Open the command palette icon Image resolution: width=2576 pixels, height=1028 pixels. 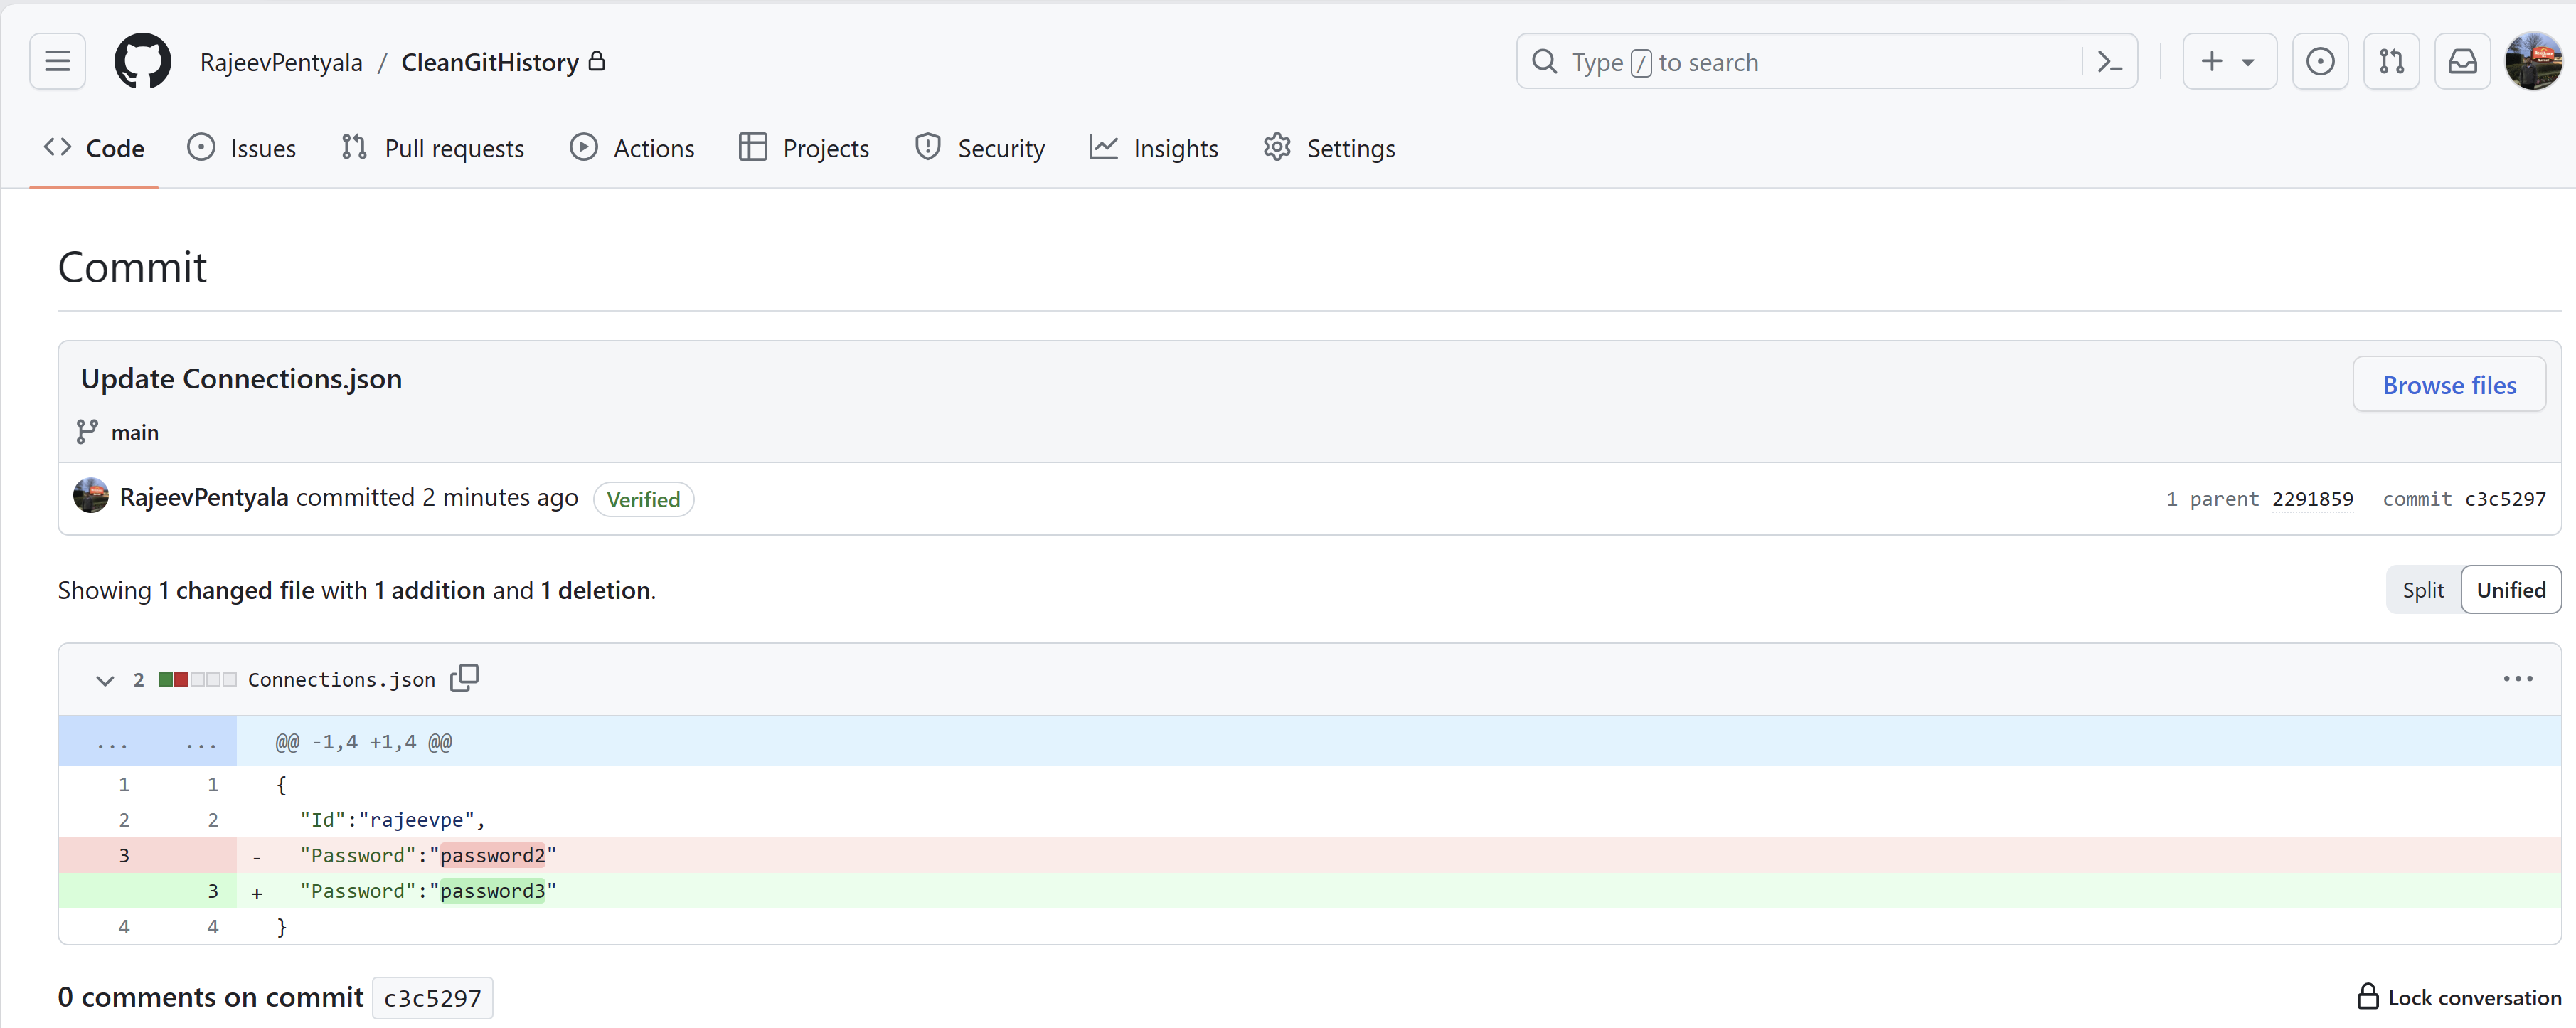[2109, 62]
